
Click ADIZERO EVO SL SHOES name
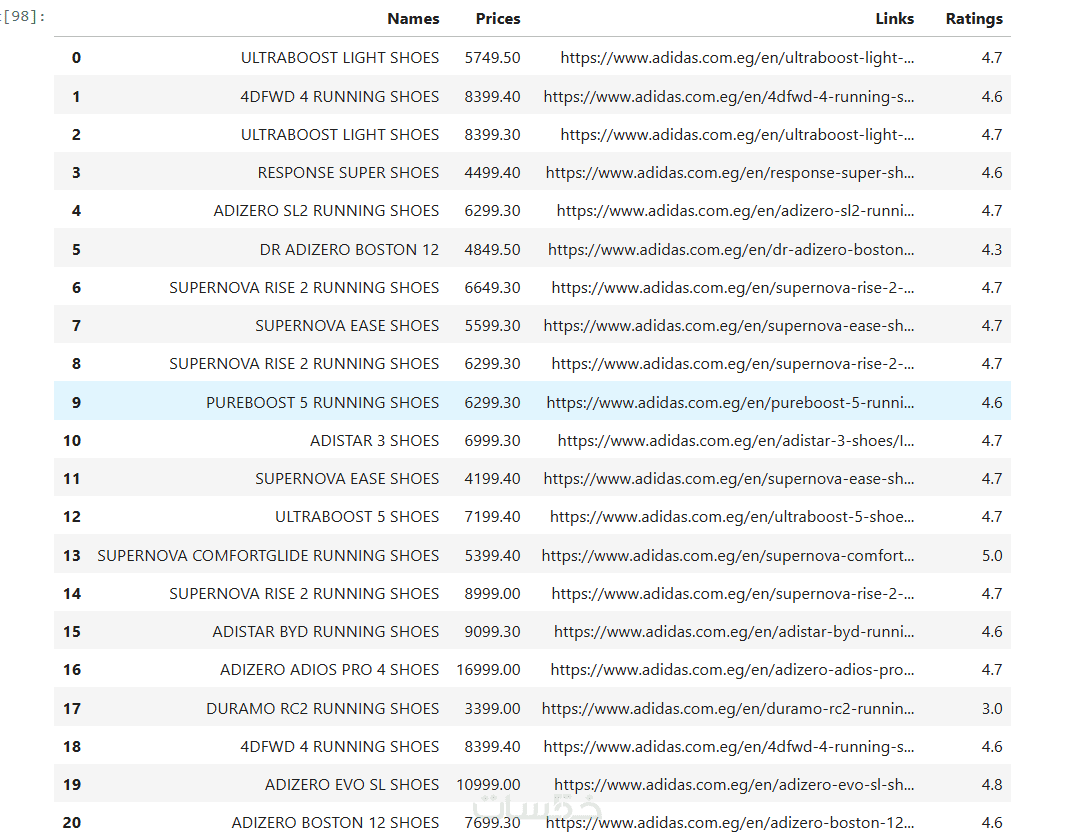[x=352, y=784]
